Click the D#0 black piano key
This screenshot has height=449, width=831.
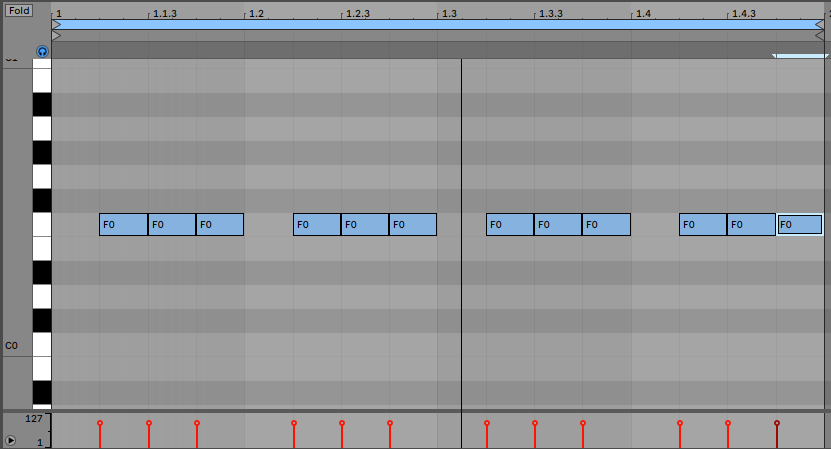coord(42,272)
